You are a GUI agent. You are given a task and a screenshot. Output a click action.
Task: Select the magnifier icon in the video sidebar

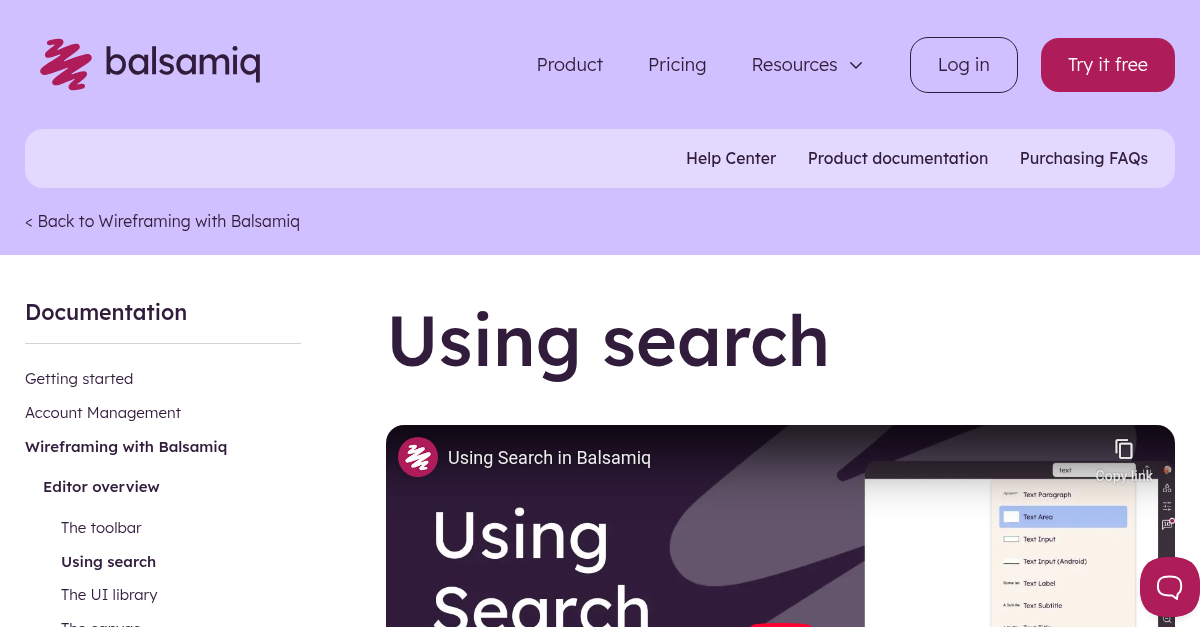click(x=1166, y=618)
